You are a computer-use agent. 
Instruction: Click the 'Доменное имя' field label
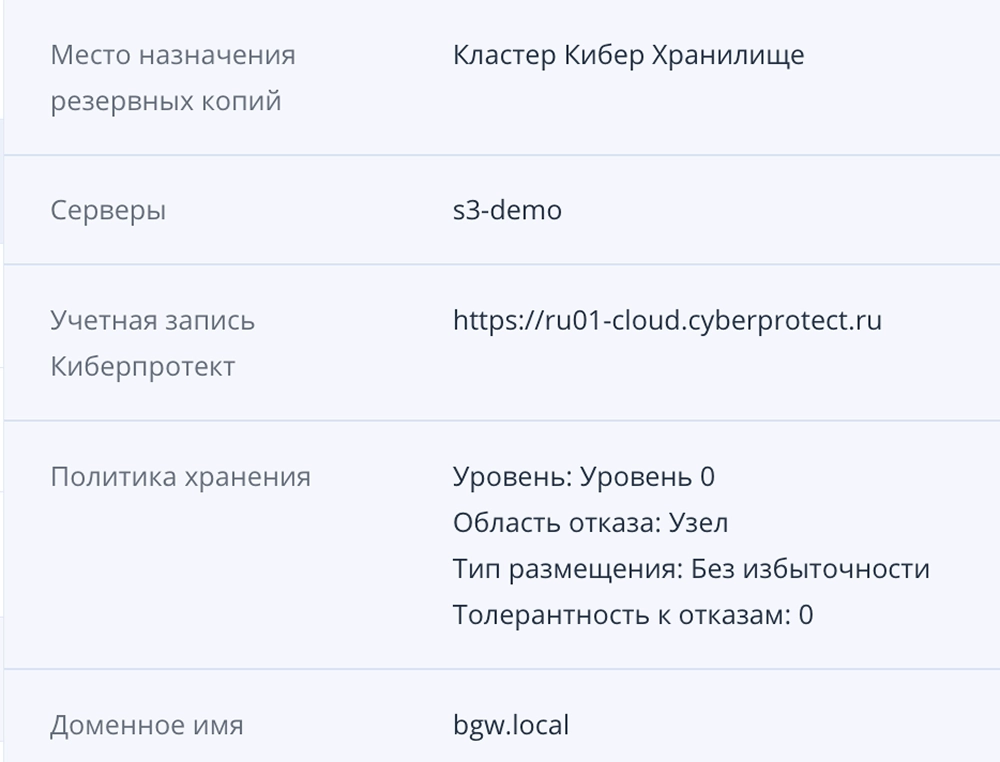146,725
